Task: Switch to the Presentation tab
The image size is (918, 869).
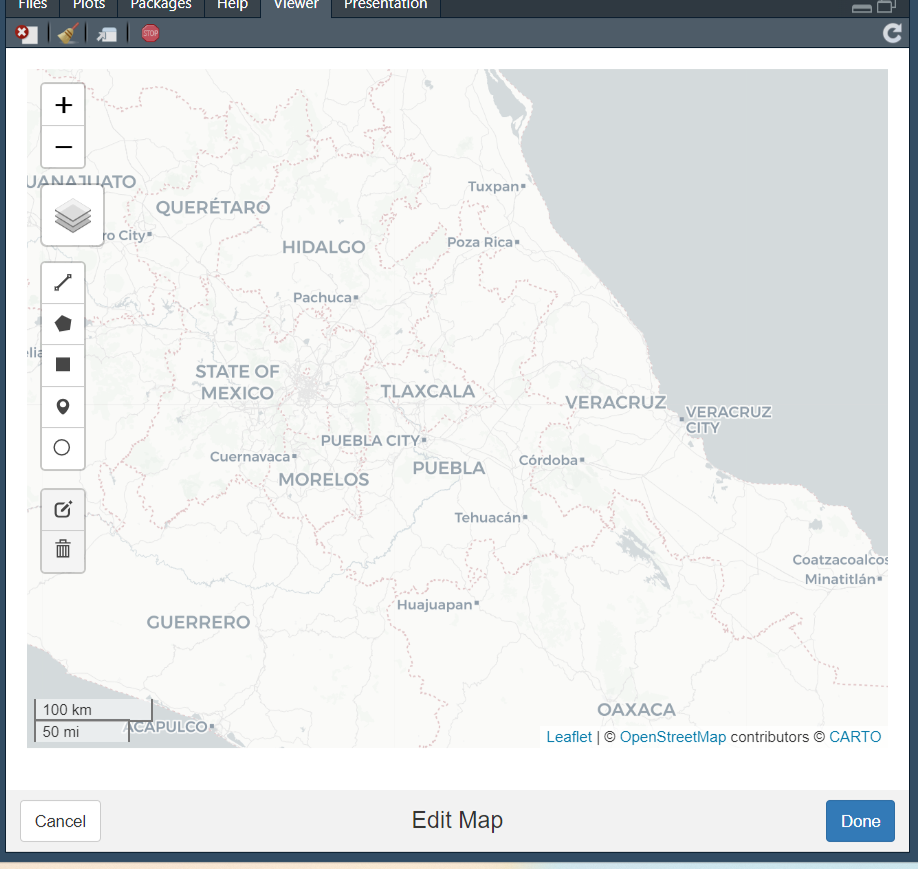Action: (x=385, y=5)
